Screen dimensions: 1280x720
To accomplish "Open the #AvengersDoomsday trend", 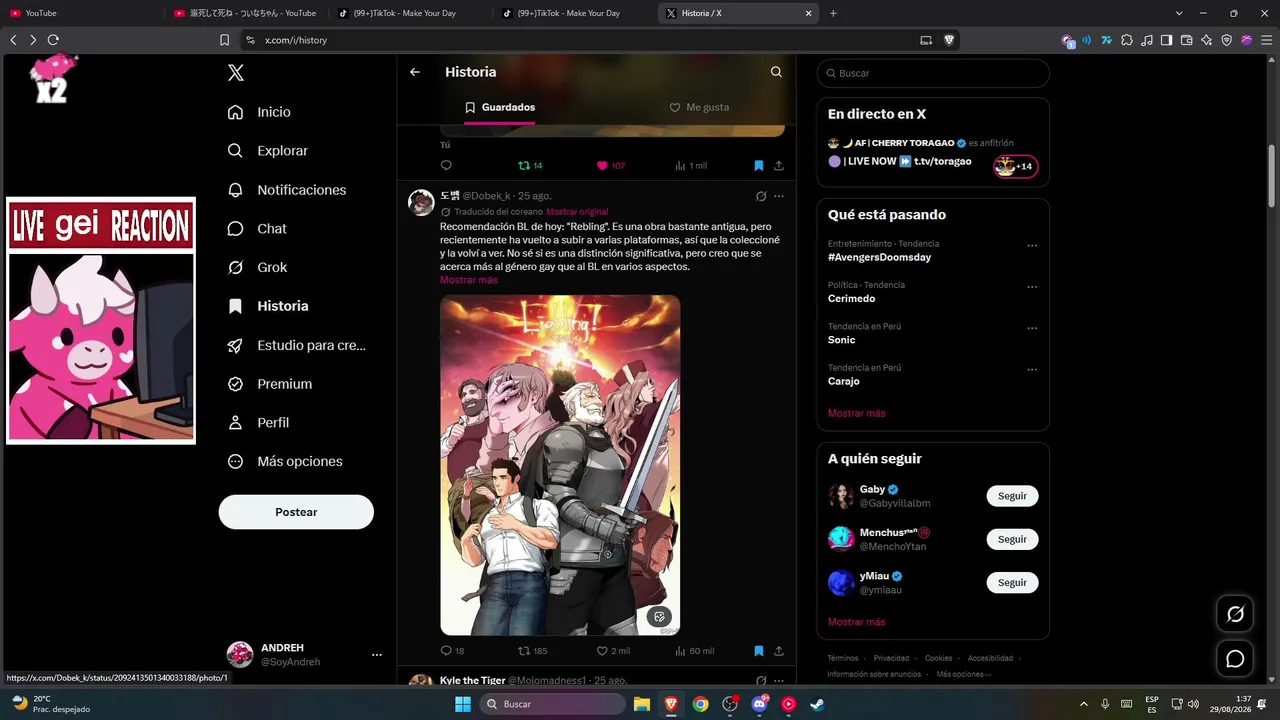I will (879, 257).
